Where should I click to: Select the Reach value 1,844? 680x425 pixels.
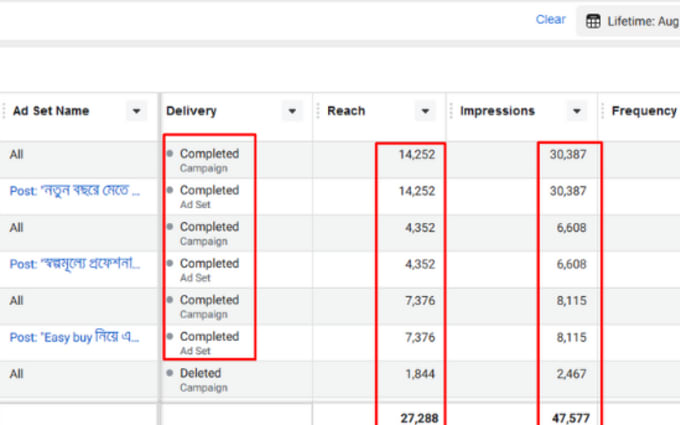[420, 374]
